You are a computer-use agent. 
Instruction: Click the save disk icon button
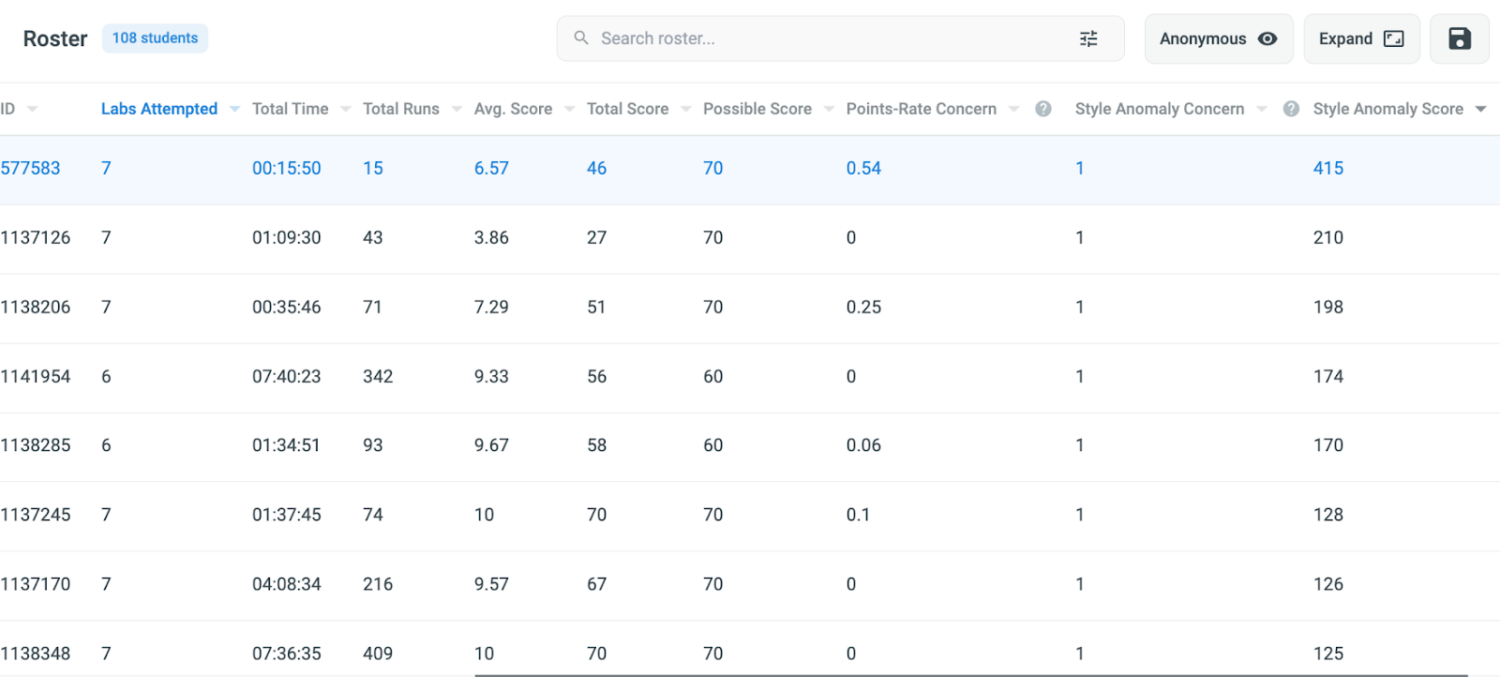1459,39
